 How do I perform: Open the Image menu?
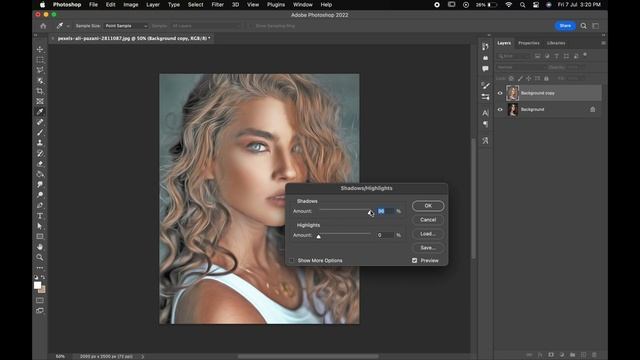click(x=131, y=4)
